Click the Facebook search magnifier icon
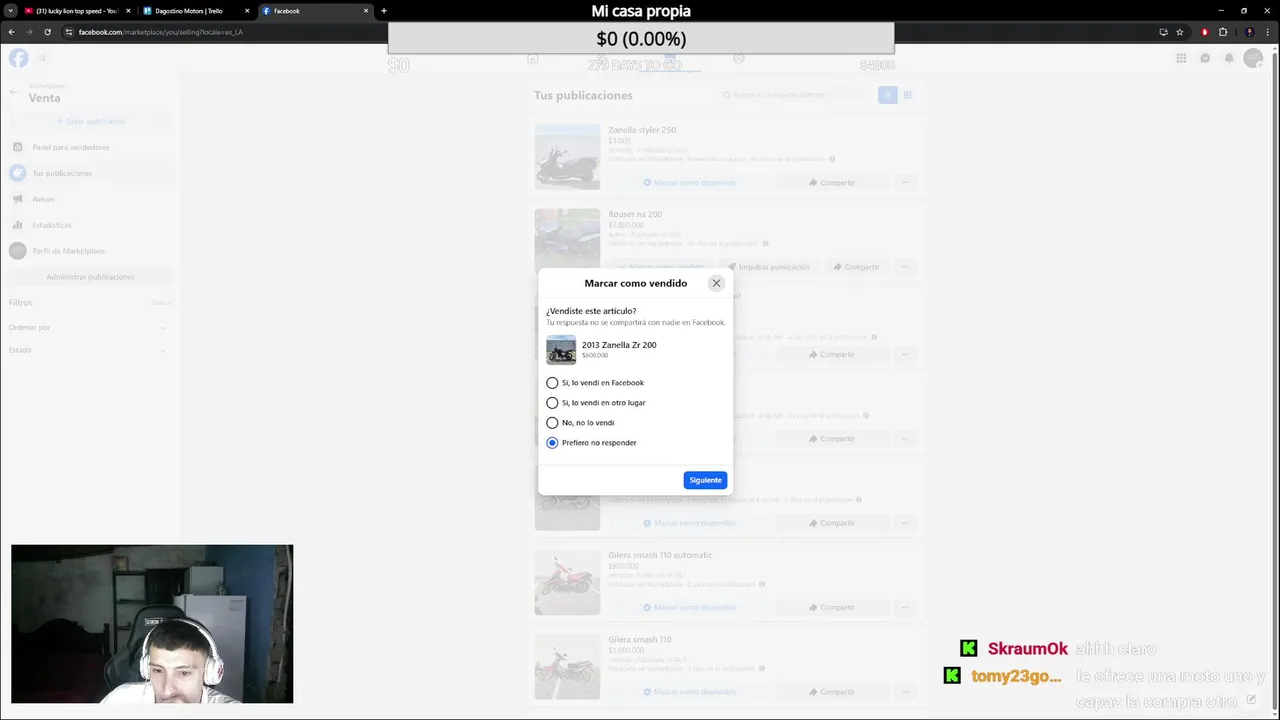Screen dimensions: 1280x720 43,58
